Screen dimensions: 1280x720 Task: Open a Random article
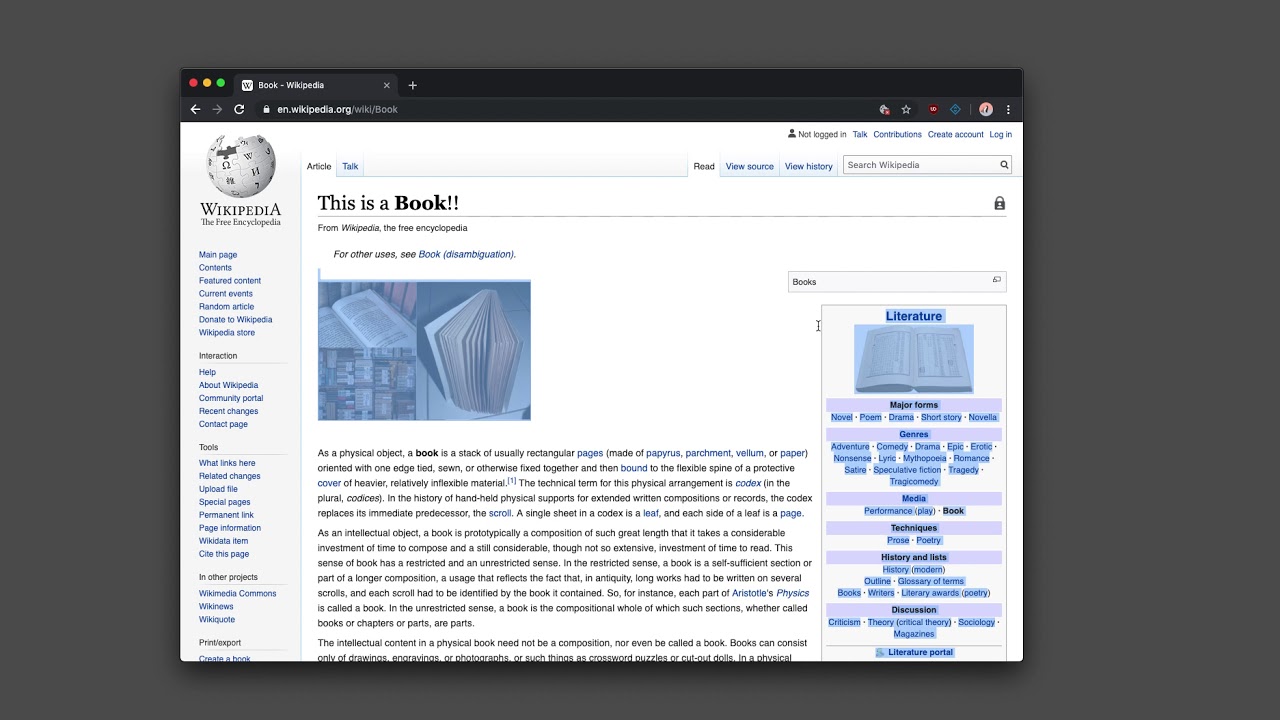click(227, 307)
